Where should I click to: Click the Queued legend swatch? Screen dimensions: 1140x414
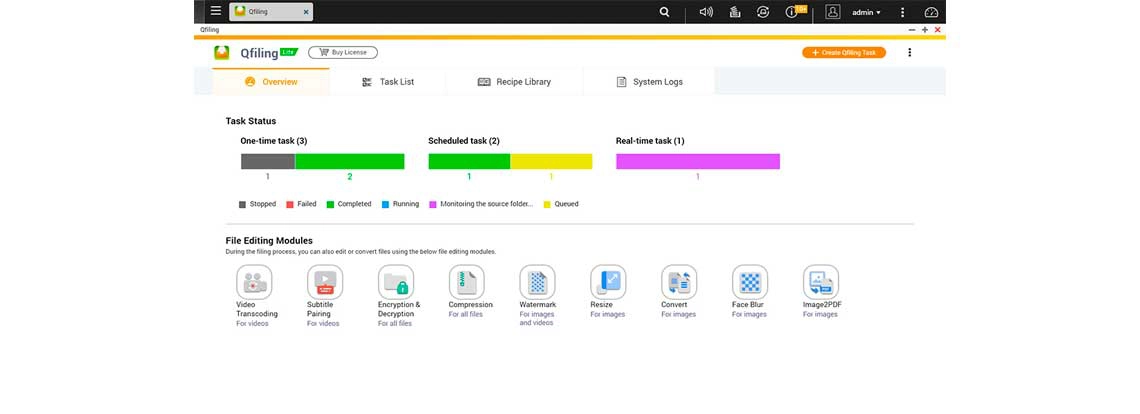coord(547,204)
